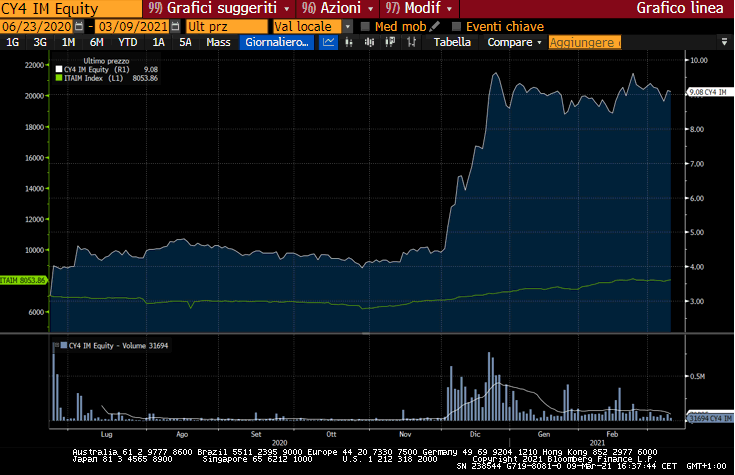Switch to the 6M time range
Screen dimensions: 735x475
[x=96, y=43]
